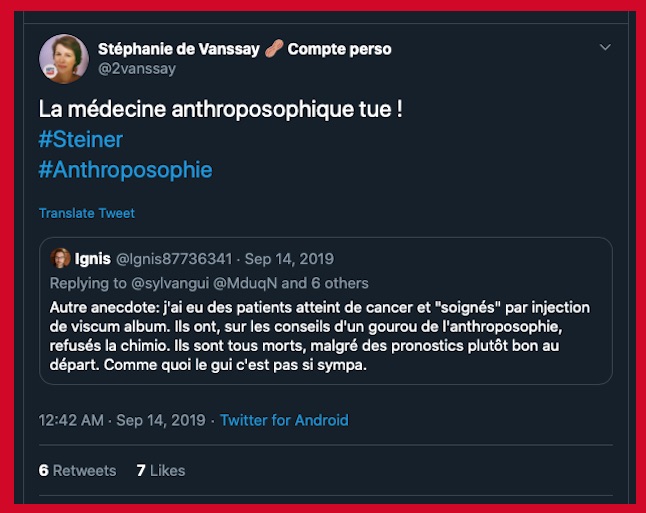Image resolution: width=646 pixels, height=513 pixels.
Task: Click Translate Tweet
Action: point(86,213)
